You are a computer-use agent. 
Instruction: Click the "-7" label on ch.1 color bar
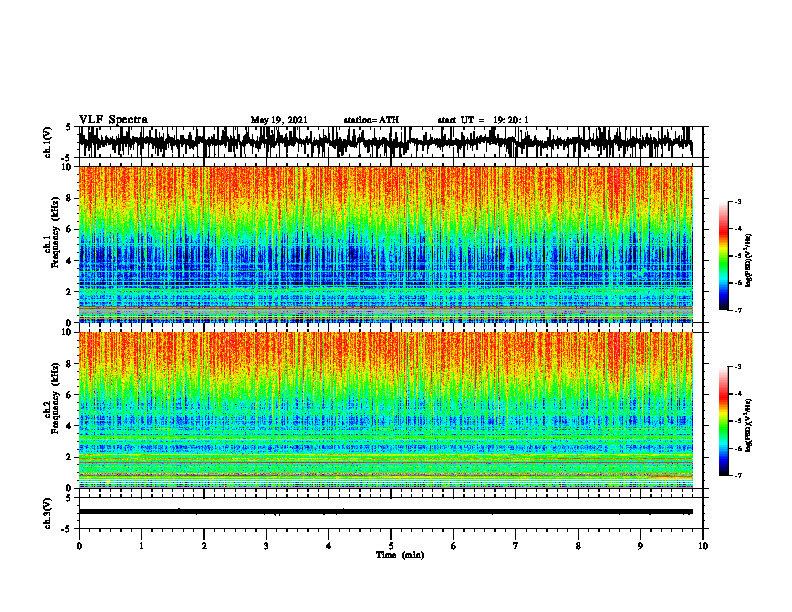pyautogui.click(x=738, y=310)
